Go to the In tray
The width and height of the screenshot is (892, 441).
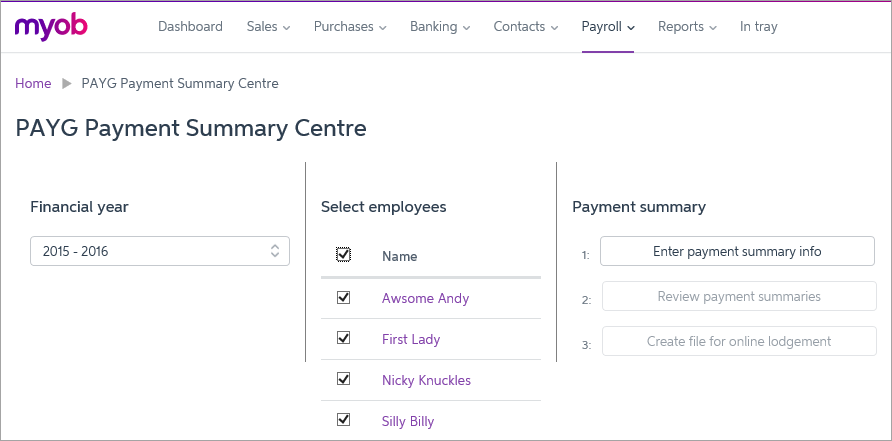coord(758,27)
